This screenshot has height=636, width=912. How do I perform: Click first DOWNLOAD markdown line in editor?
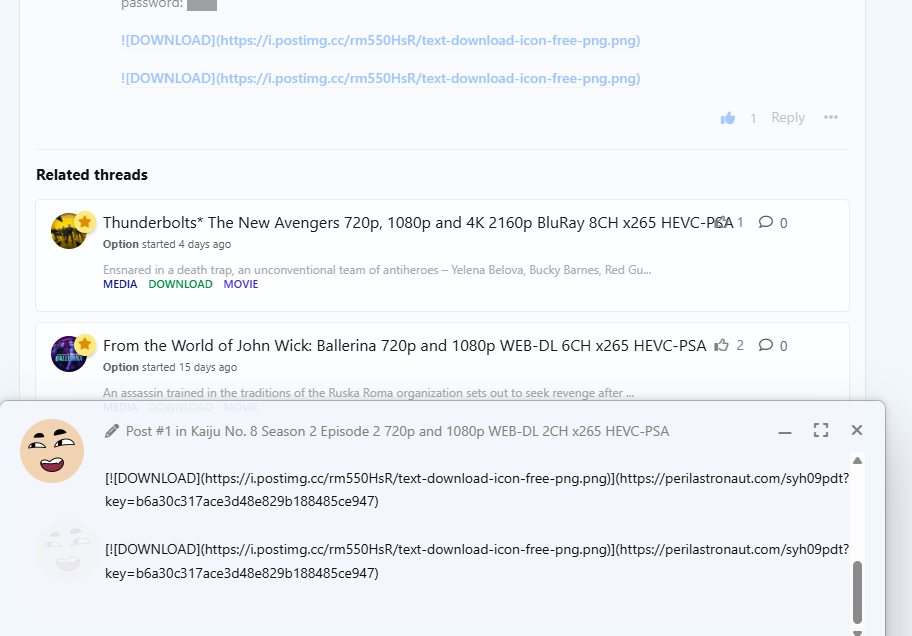[477, 489]
